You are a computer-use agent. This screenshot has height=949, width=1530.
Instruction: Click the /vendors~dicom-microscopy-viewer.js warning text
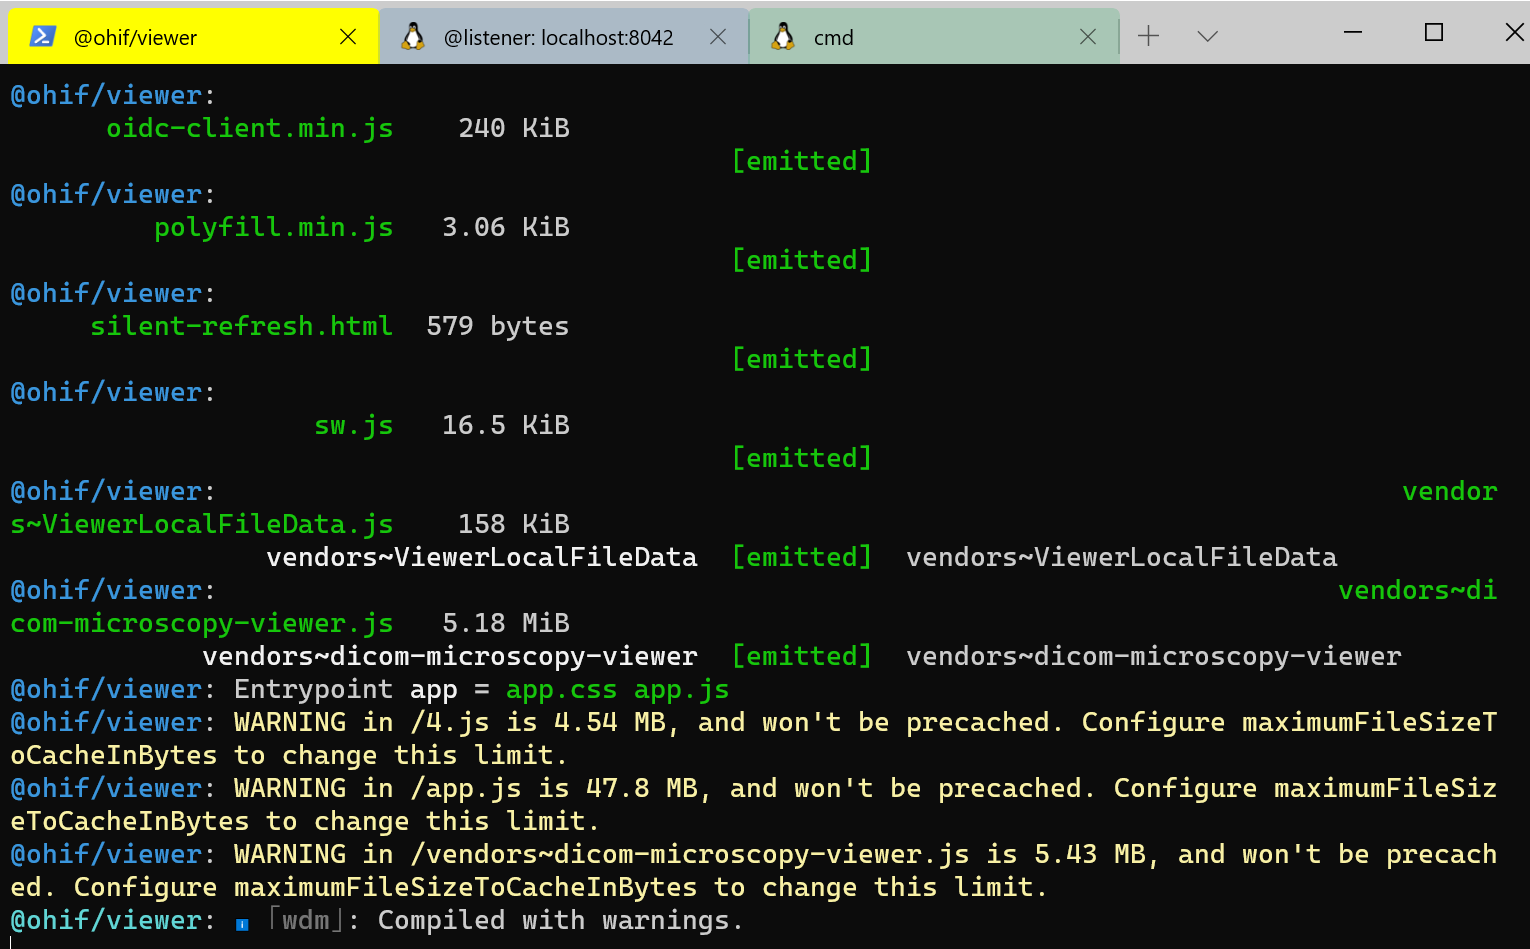click(754, 870)
